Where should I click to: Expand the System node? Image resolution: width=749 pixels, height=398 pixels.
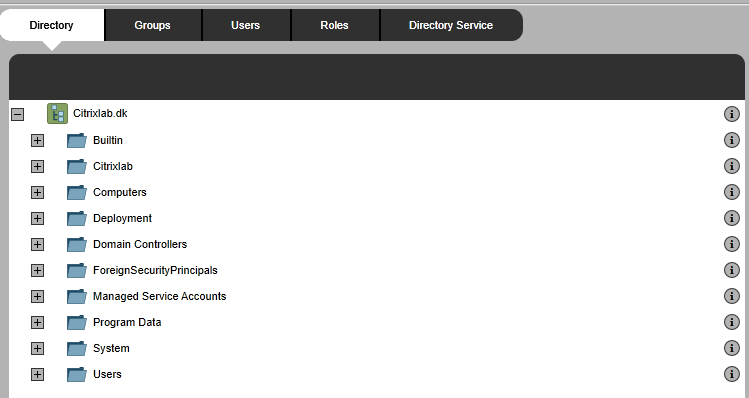click(37, 348)
